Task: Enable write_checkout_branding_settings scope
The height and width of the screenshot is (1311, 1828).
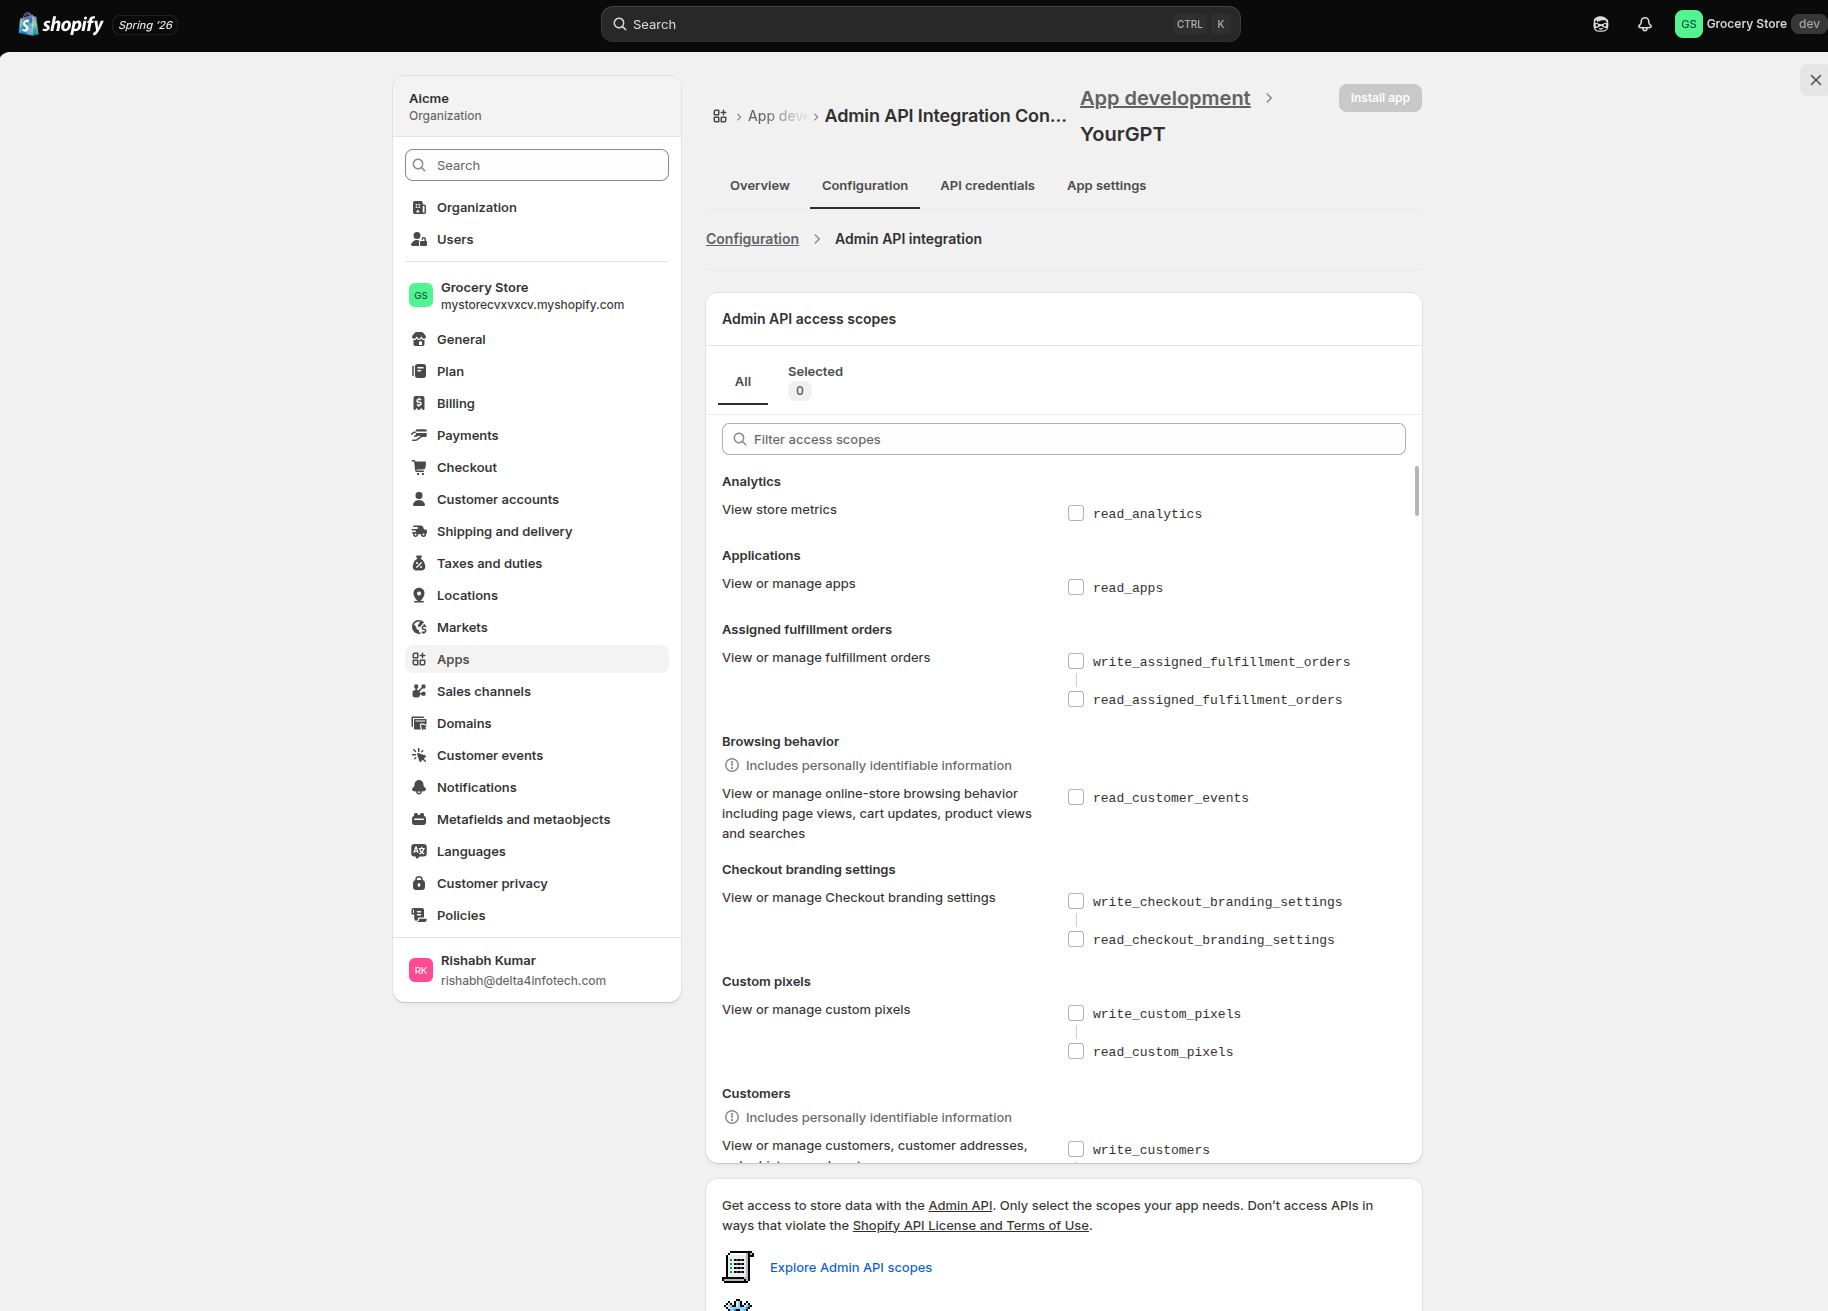Action: pos(1076,901)
